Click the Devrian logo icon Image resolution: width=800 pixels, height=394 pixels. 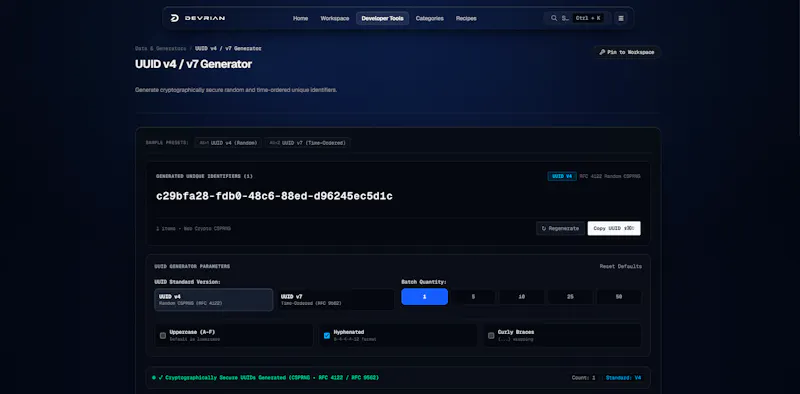pyautogui.click(x=174, y=18)
